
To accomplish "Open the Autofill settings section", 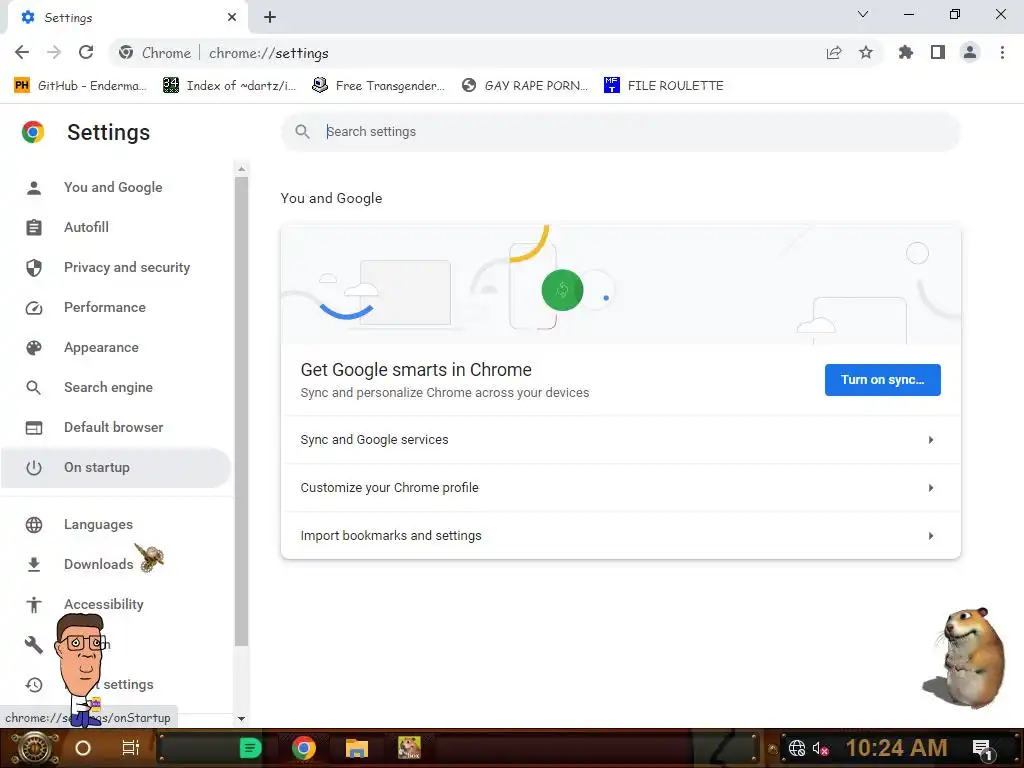I will click(x=116, y=227).
